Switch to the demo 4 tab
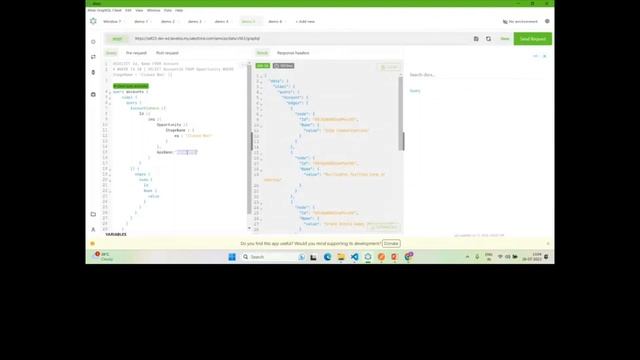Viewport: 640px width, 360px height. [x=222, y=22]
